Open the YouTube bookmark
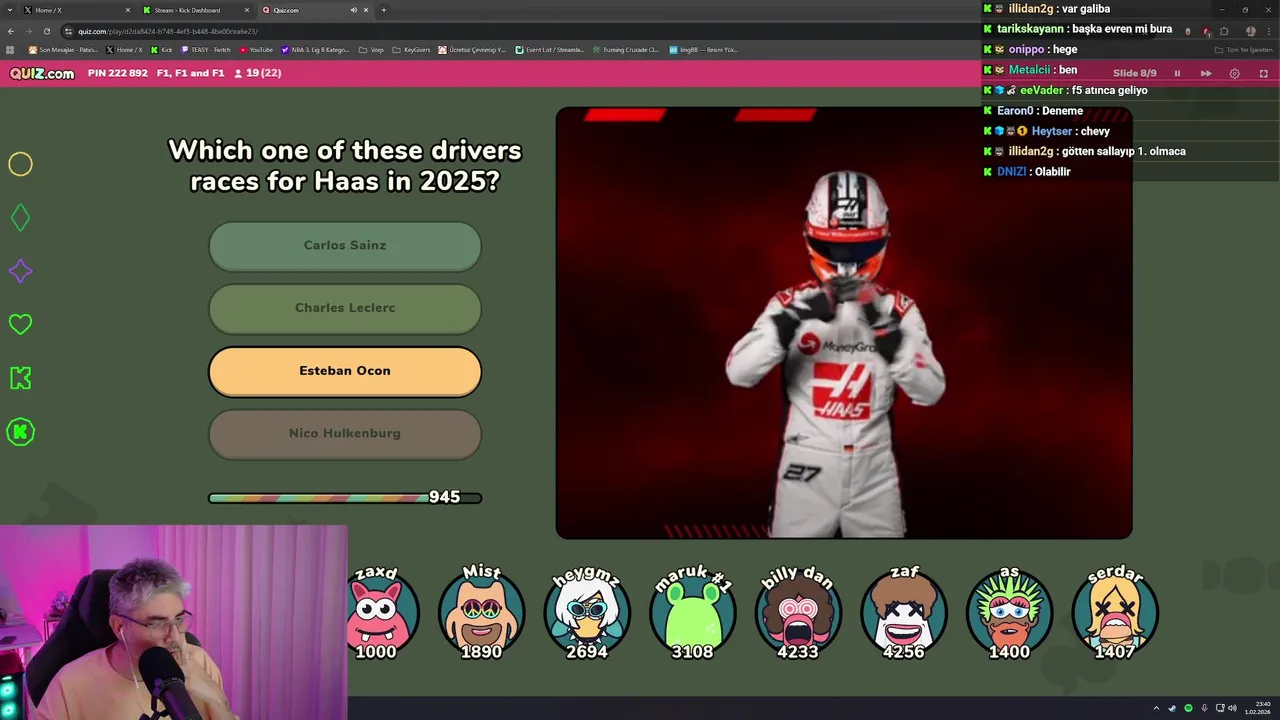Image resolution: width=1280 pixels, height=720 pixels. click(256, 50)
